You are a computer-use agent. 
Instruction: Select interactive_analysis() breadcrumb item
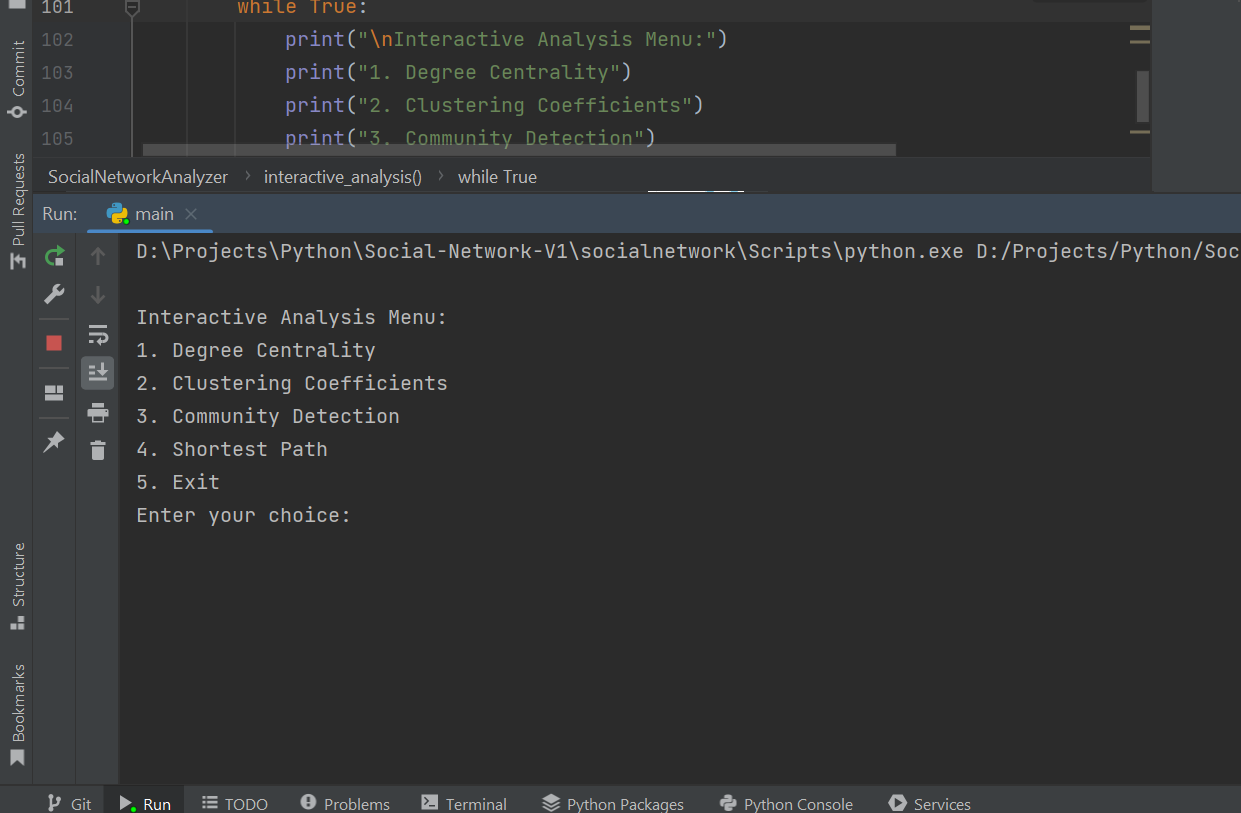pos(343,177)
